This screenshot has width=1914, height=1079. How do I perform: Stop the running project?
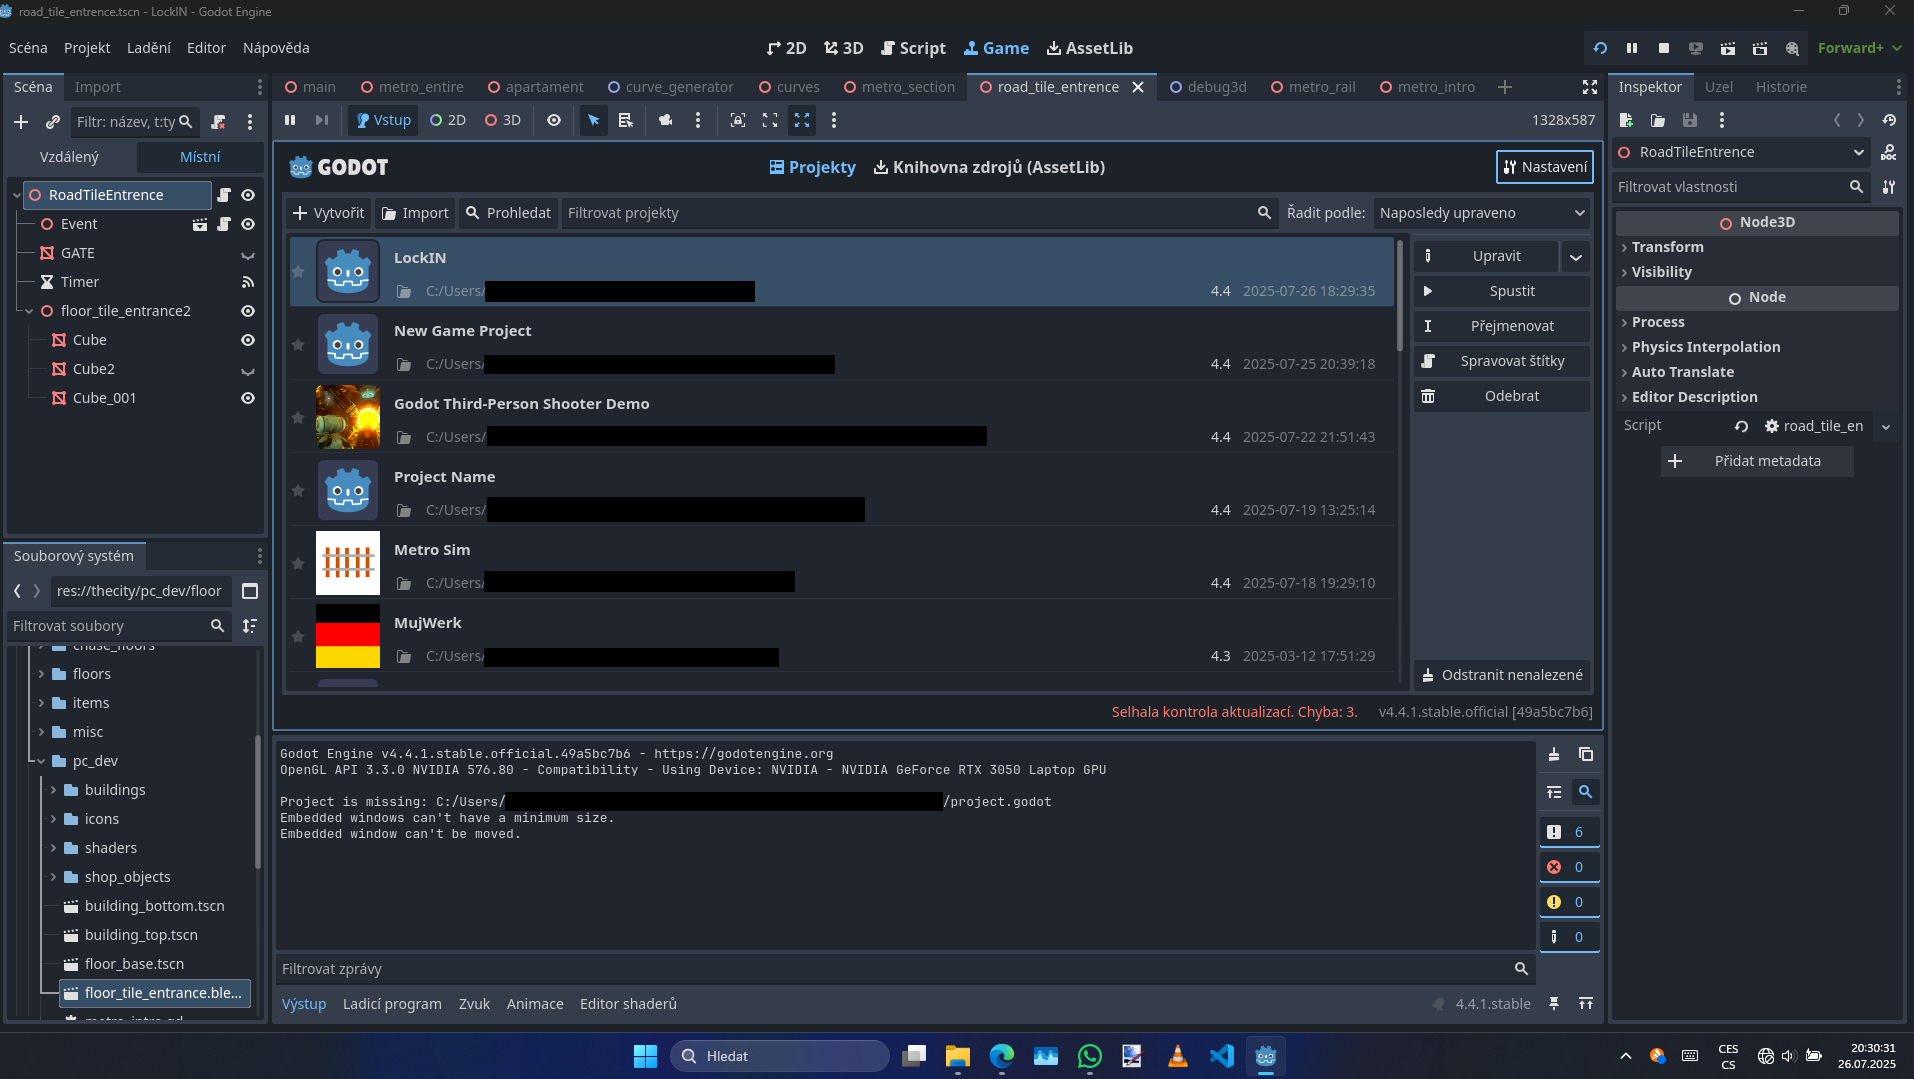(1664, 48)
